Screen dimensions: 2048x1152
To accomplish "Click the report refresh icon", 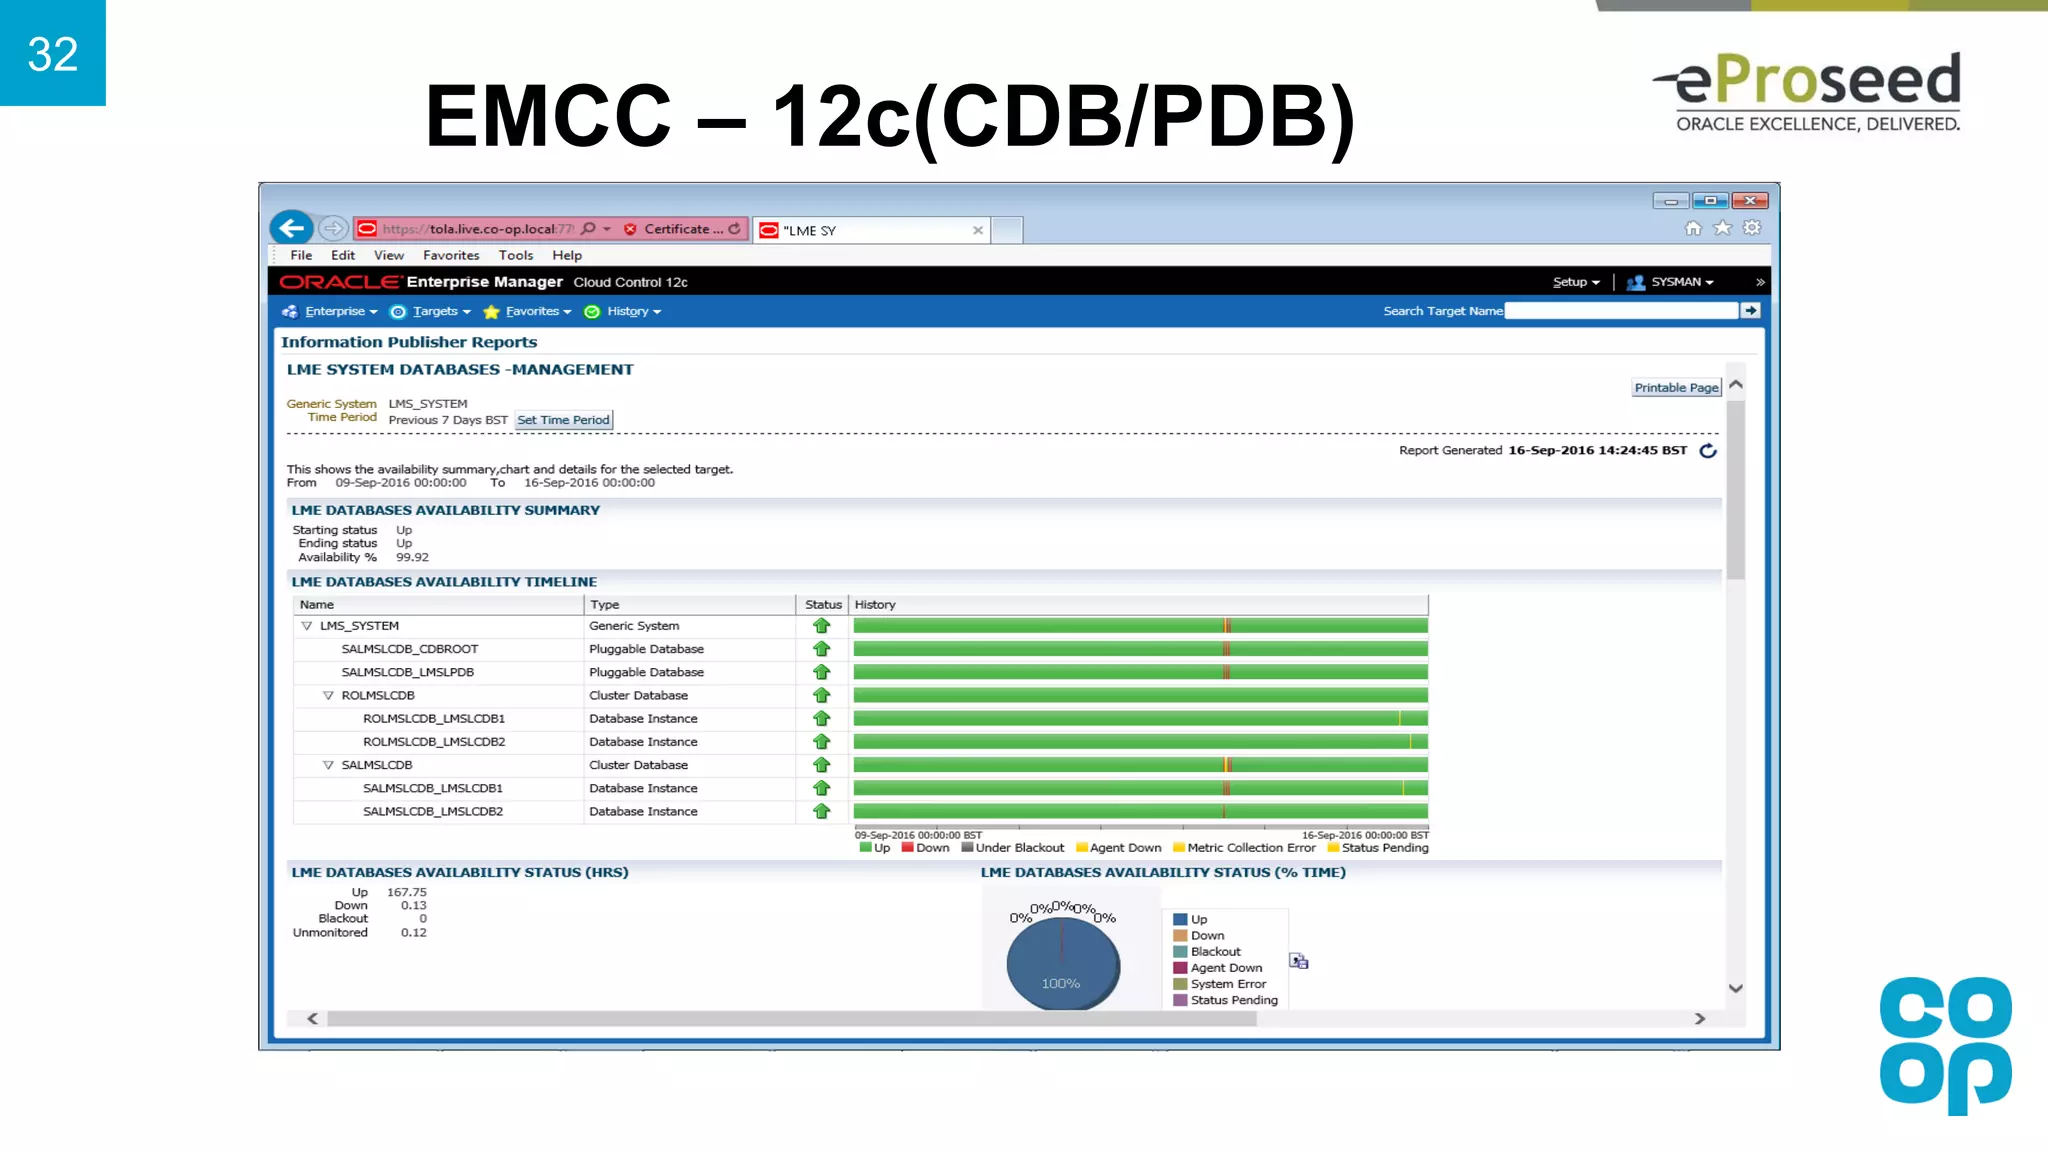I will click(x=1708, y=451).
